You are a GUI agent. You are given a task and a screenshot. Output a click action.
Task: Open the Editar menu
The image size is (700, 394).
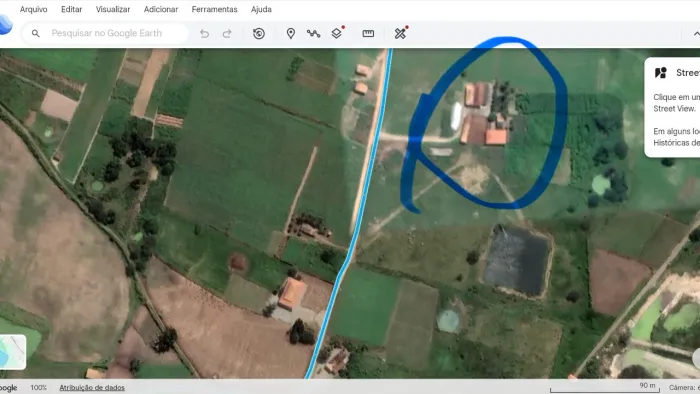[71, 9]
